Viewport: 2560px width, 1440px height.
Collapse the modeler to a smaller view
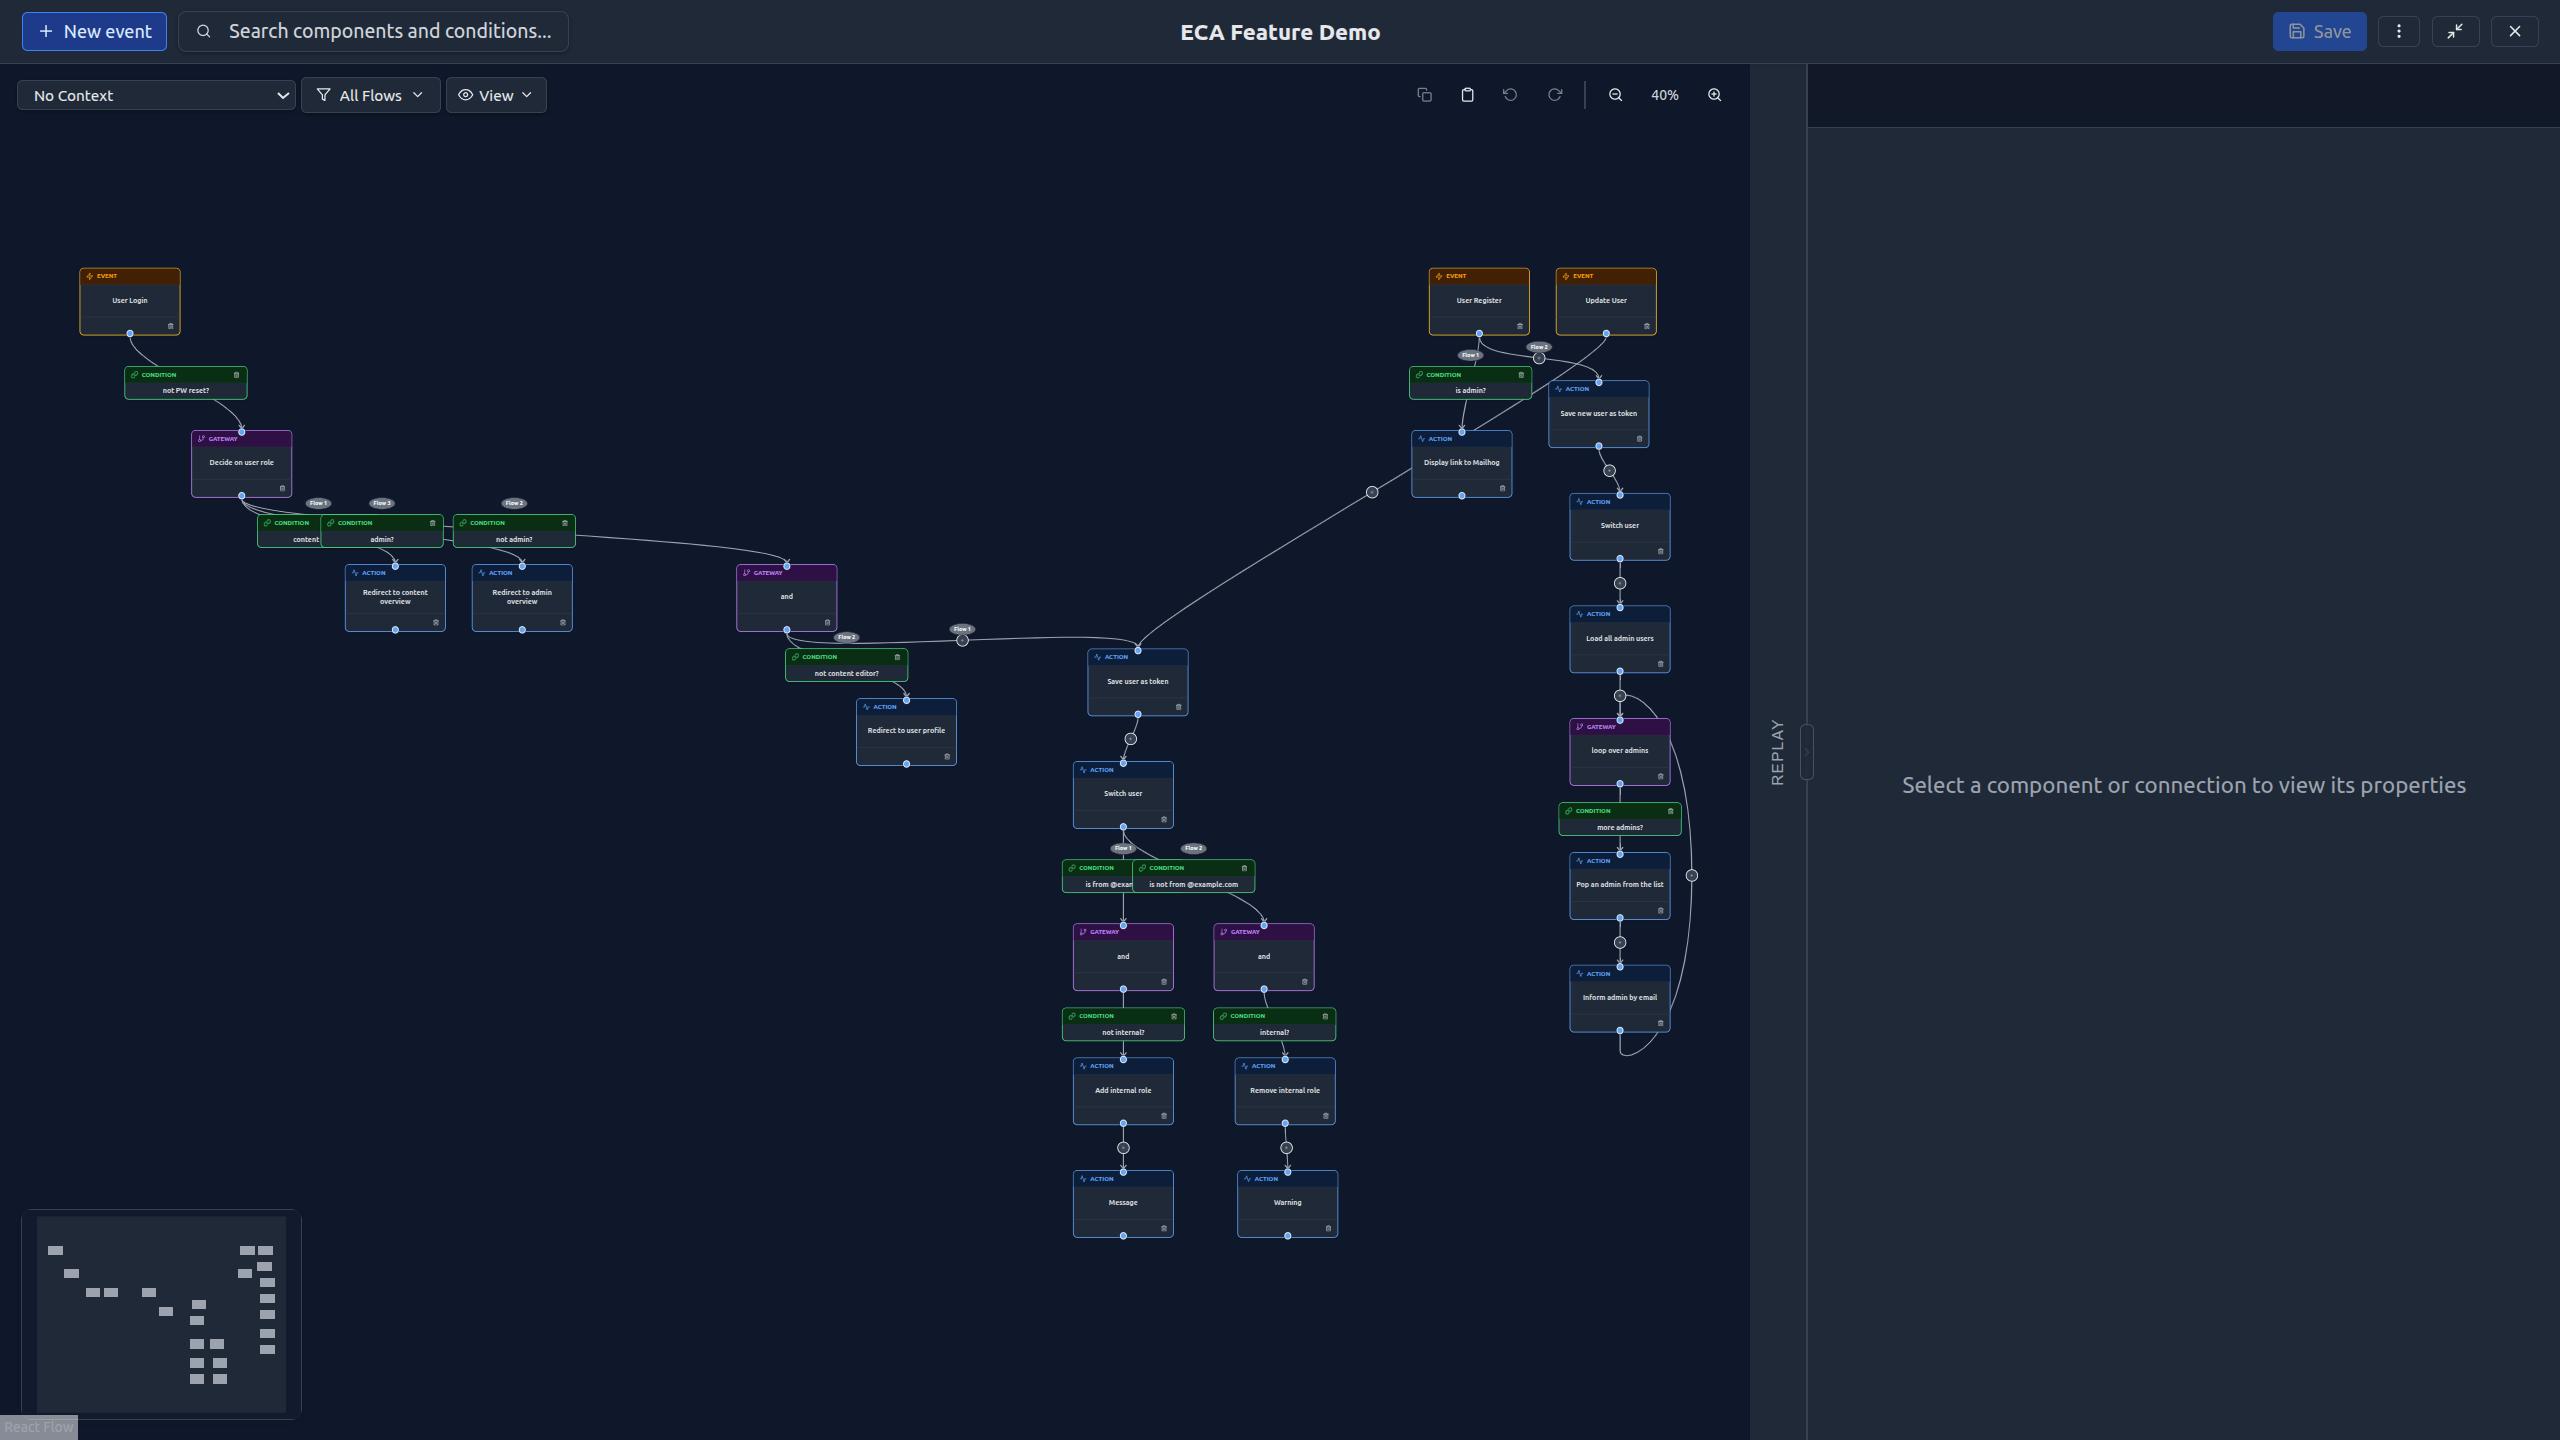click(2455, 31)
